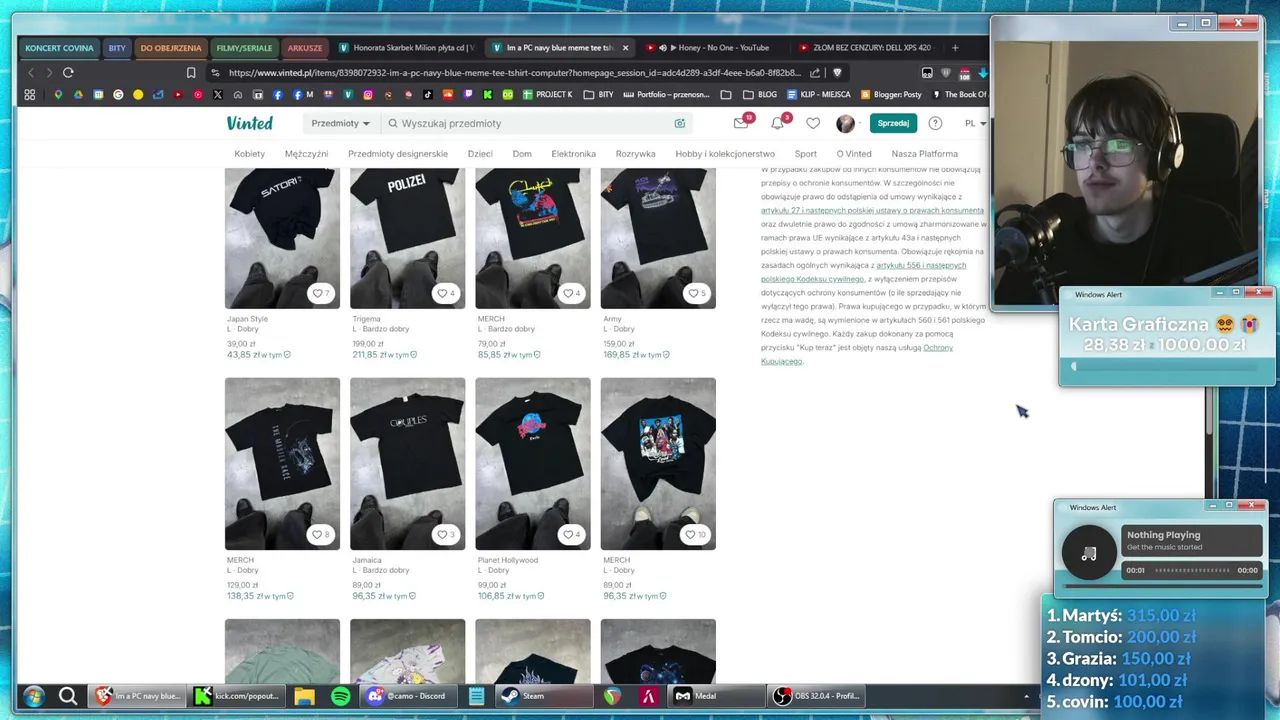1280x720 pixels.
Task: Click the share icon in the address bar
Action: coord(815,73)
